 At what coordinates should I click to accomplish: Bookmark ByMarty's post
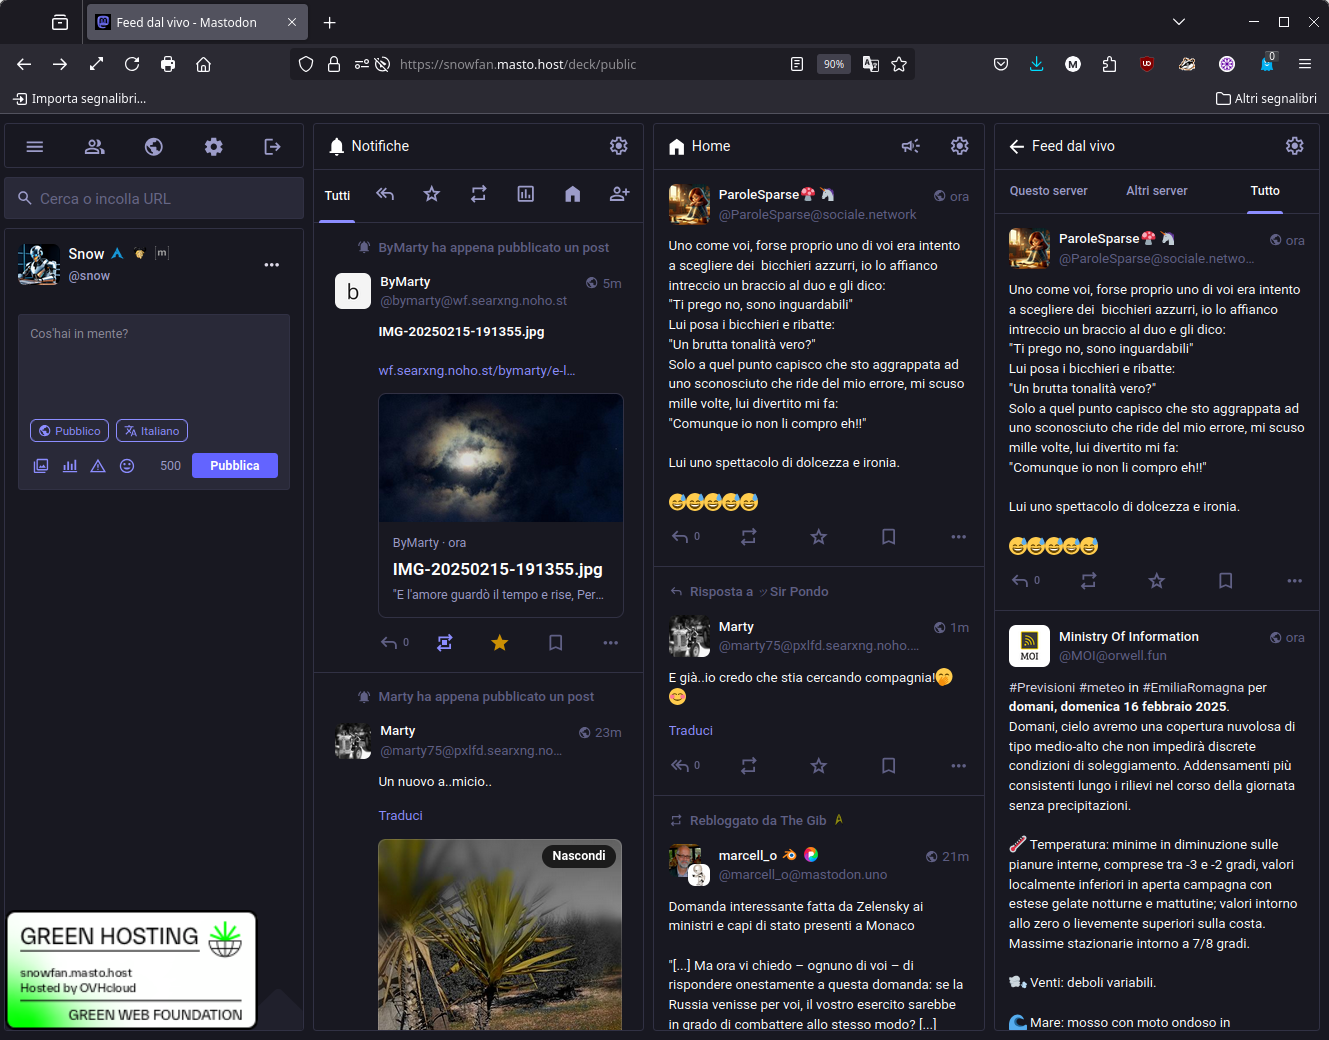pyautogui.click(x=556, y=643)
